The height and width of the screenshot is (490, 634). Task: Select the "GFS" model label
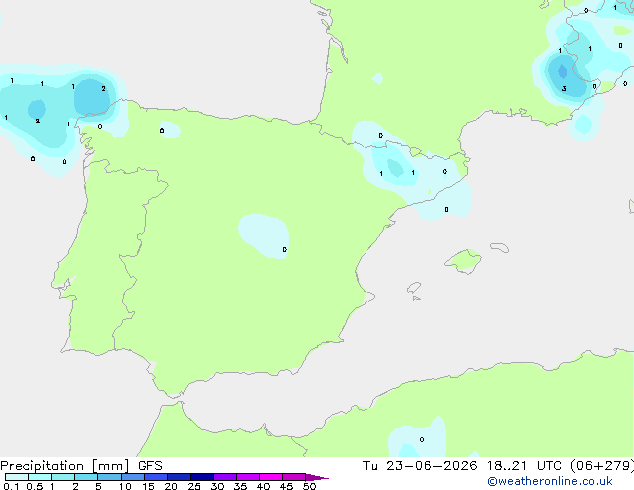(150, 466)
